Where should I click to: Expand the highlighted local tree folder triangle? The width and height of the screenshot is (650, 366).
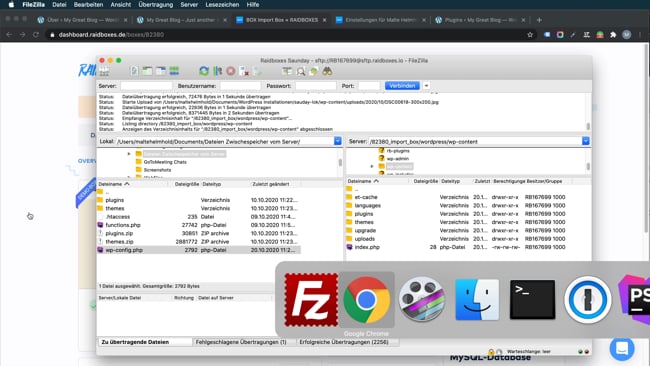pos(129,154)
